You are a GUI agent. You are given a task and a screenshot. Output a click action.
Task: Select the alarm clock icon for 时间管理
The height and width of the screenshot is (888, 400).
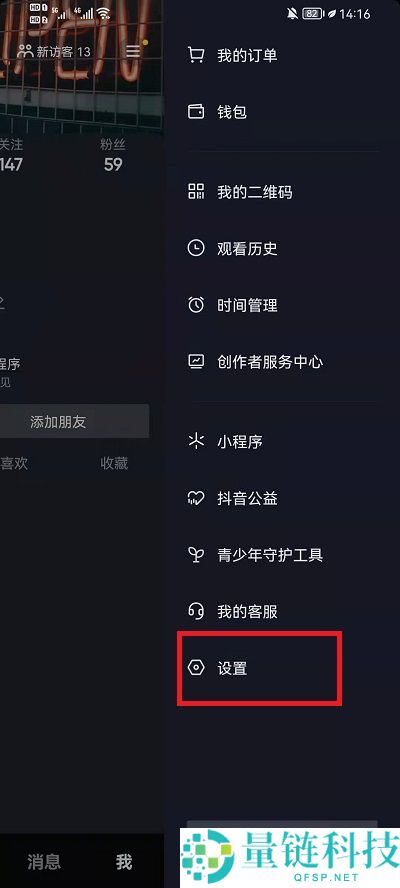pyautogui.click(x=196, y=305)
